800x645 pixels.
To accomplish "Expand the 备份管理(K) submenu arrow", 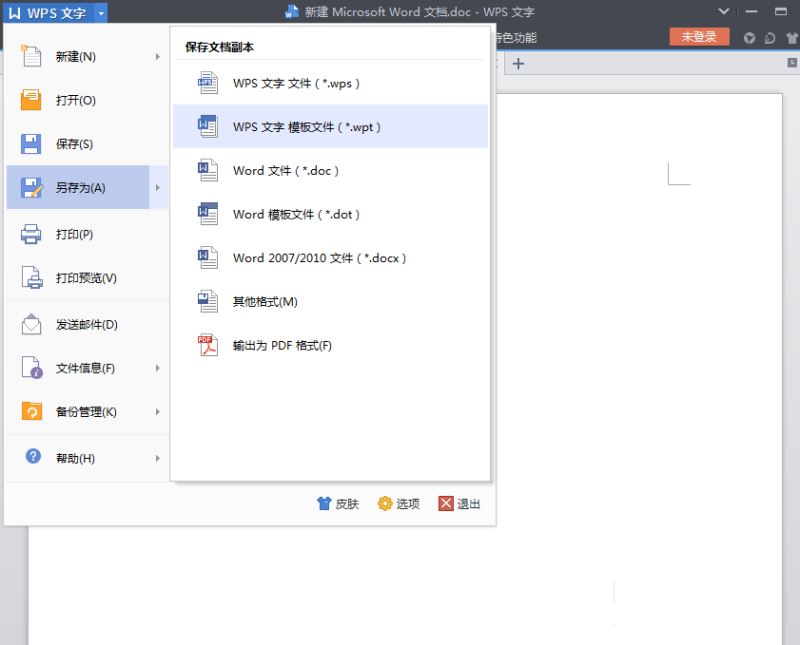I will 158,411.
